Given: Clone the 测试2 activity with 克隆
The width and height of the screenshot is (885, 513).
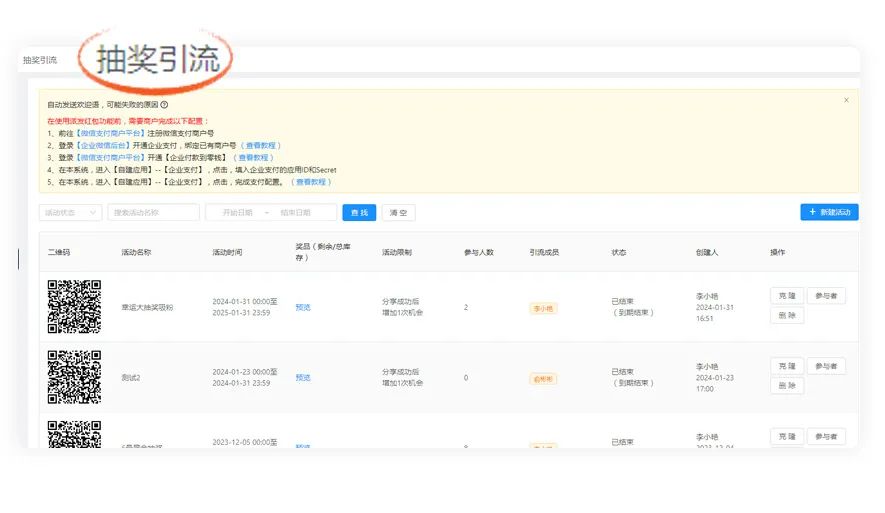Looking at the screenshot, I should click(x=787, y=366).
